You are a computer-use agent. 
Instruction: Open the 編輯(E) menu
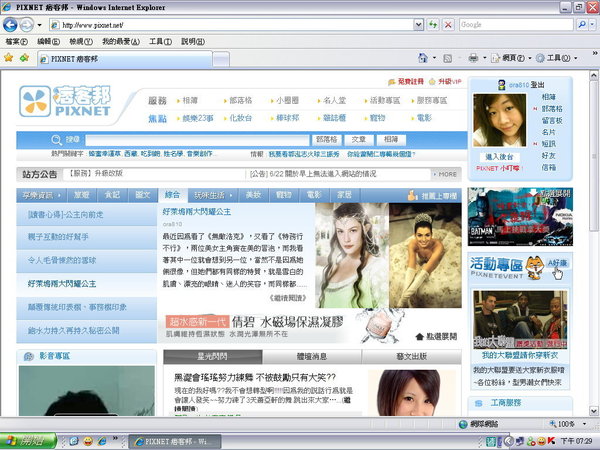(x=48, y=41)
